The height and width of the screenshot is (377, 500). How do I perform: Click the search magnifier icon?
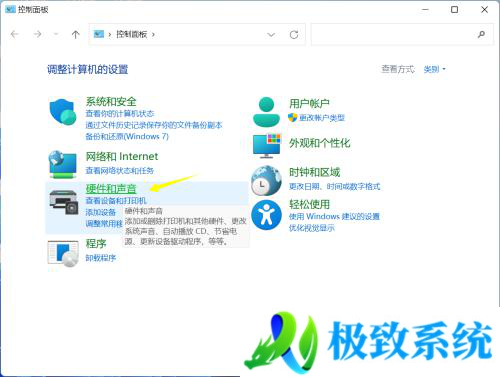(481, 34)
